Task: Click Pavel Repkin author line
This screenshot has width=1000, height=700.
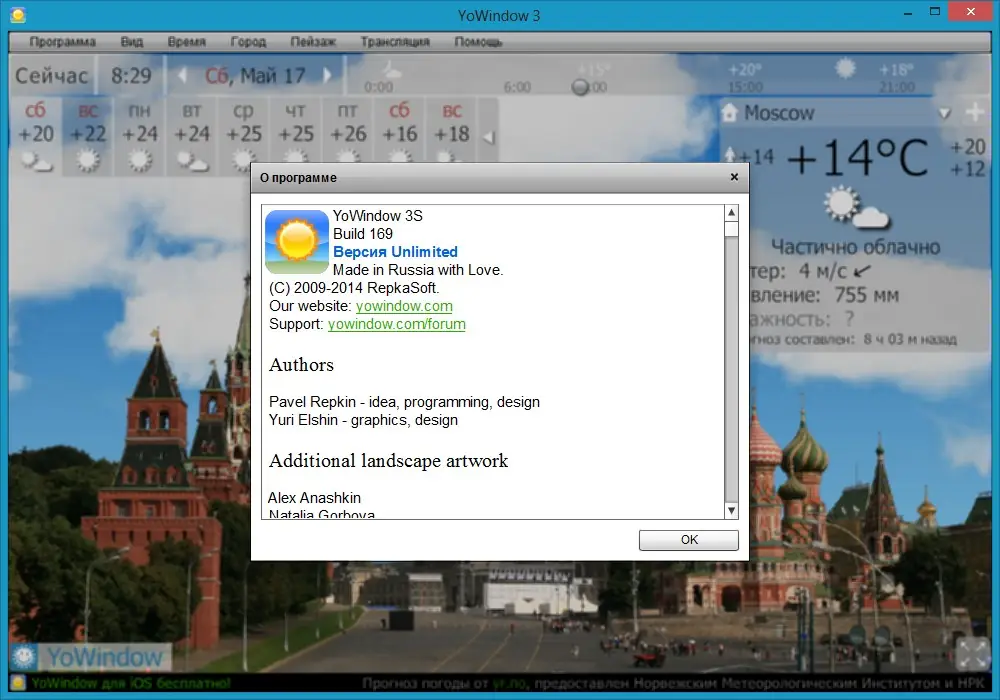Action: pos(404,402)
